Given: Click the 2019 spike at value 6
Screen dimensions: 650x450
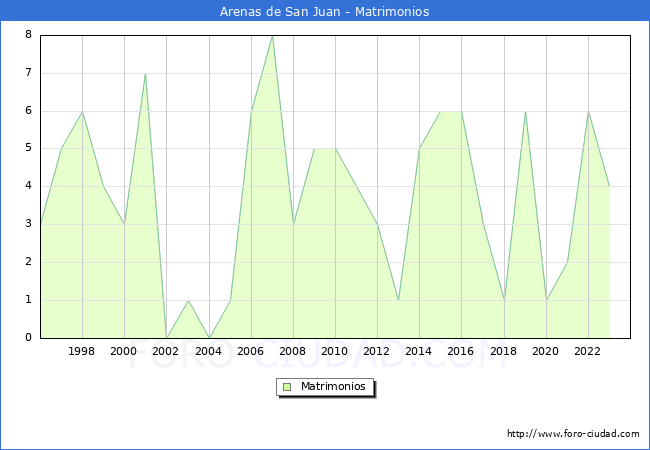Looking at the screenshot, I should point(525,111).
